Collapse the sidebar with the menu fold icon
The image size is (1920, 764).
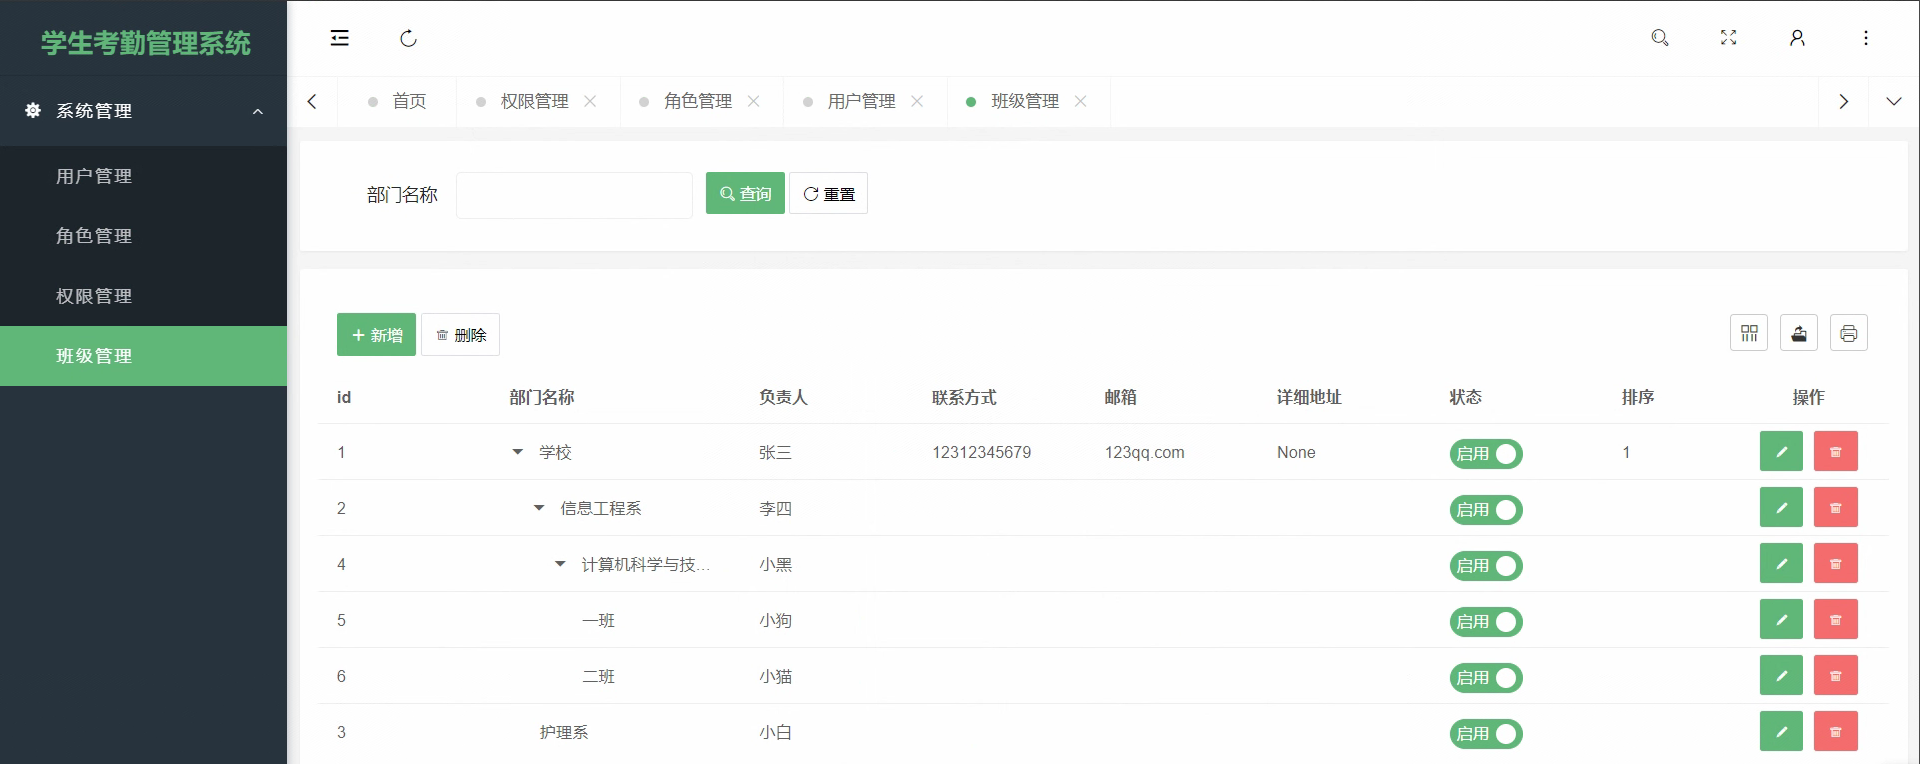point(340,38)
